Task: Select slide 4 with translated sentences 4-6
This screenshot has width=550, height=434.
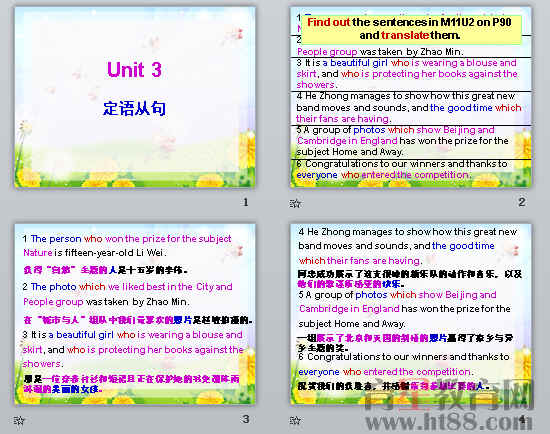Action: point(411,314)
